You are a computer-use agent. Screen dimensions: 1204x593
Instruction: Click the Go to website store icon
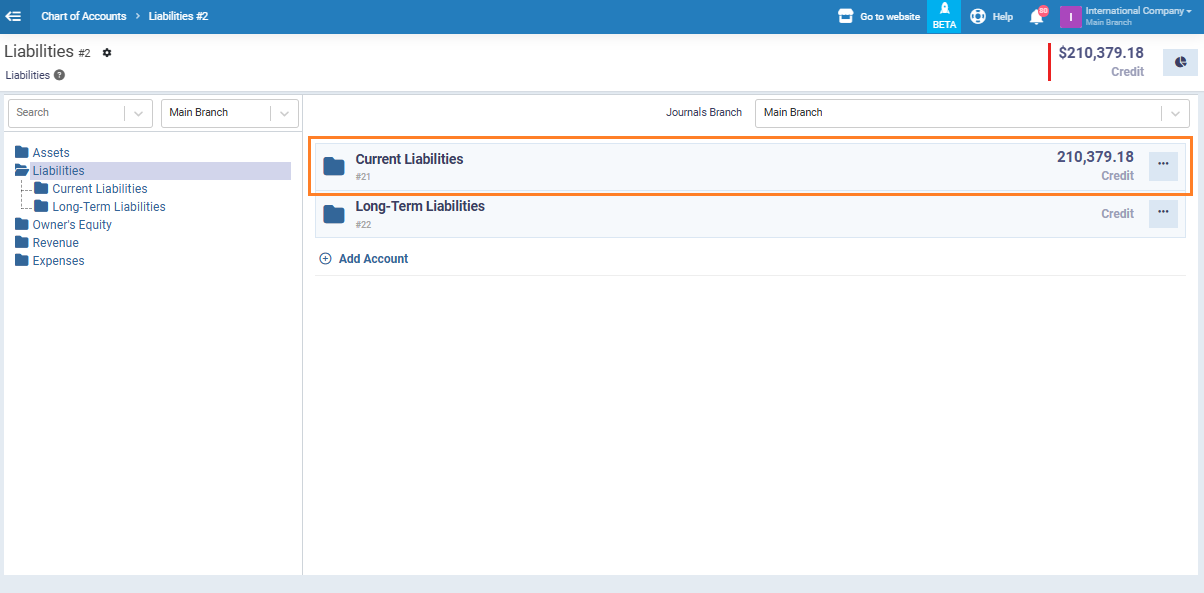846,16
